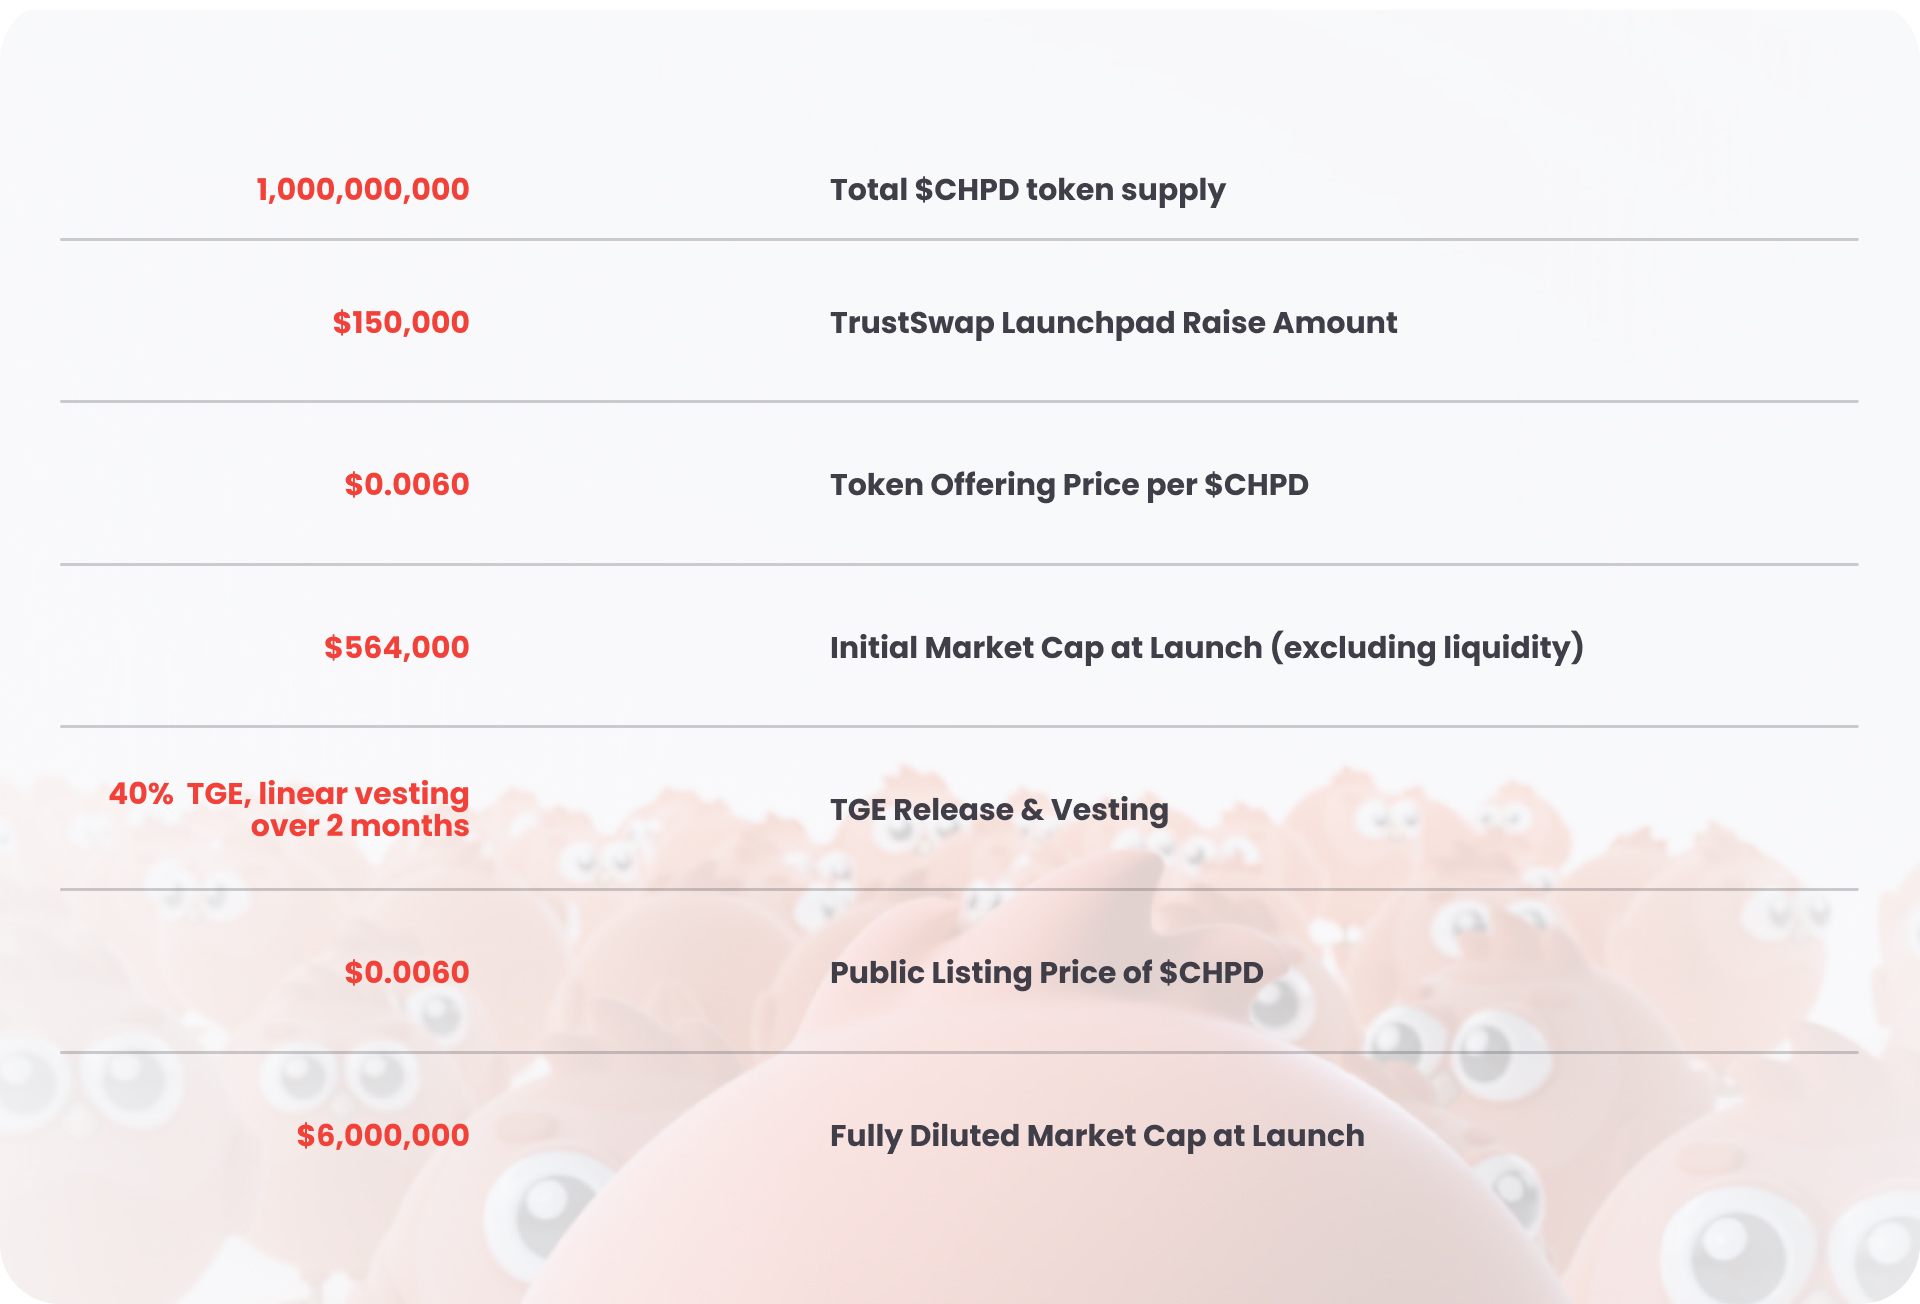Select Fully Diluted Market Cap at Launch label
Viewport: 1920px width, 1304px height.
(x=1097, y=1136)
